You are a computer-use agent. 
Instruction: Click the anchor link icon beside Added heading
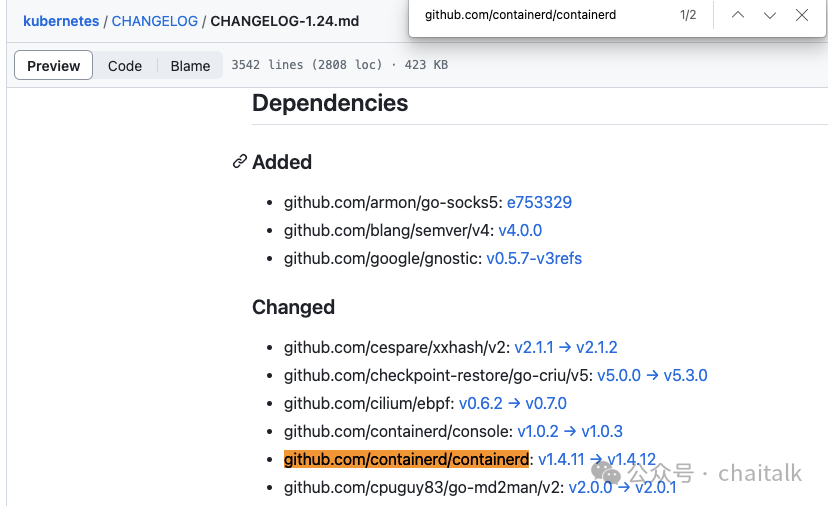[x=239, y=162]
